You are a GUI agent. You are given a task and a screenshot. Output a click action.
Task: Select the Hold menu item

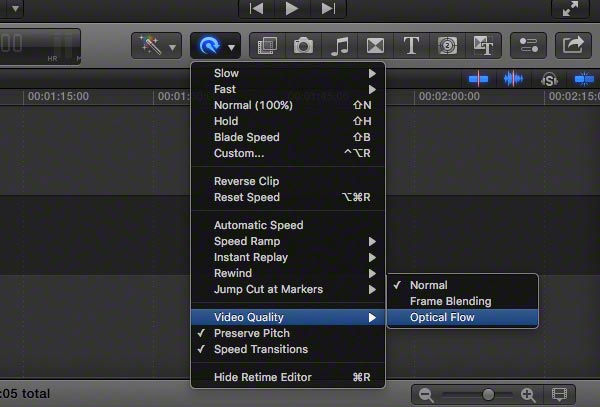pos(288,121)
